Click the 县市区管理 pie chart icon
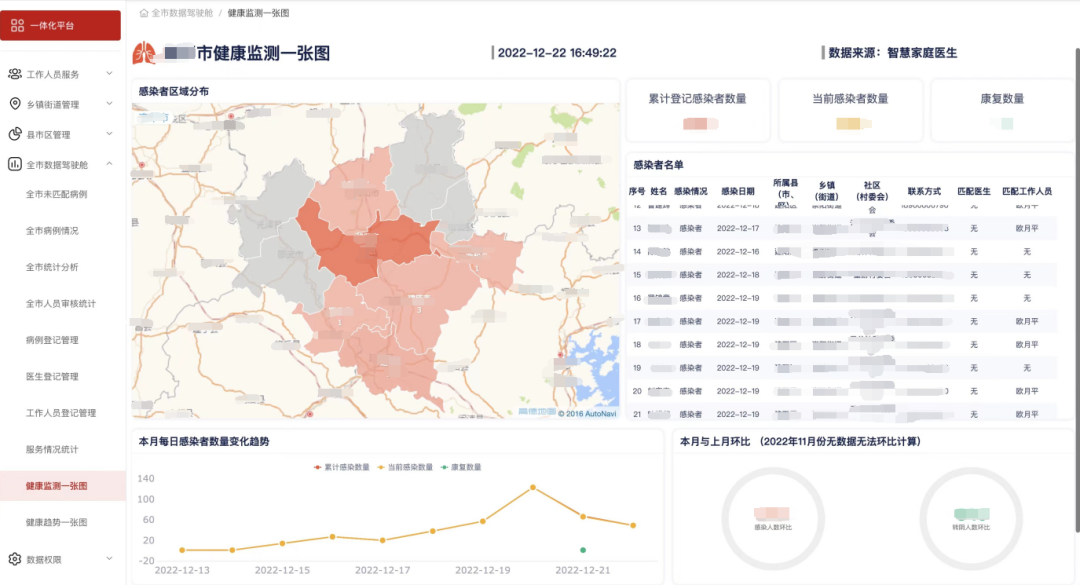The width and height of the screenshot is (1080, 585). point(14,134)
